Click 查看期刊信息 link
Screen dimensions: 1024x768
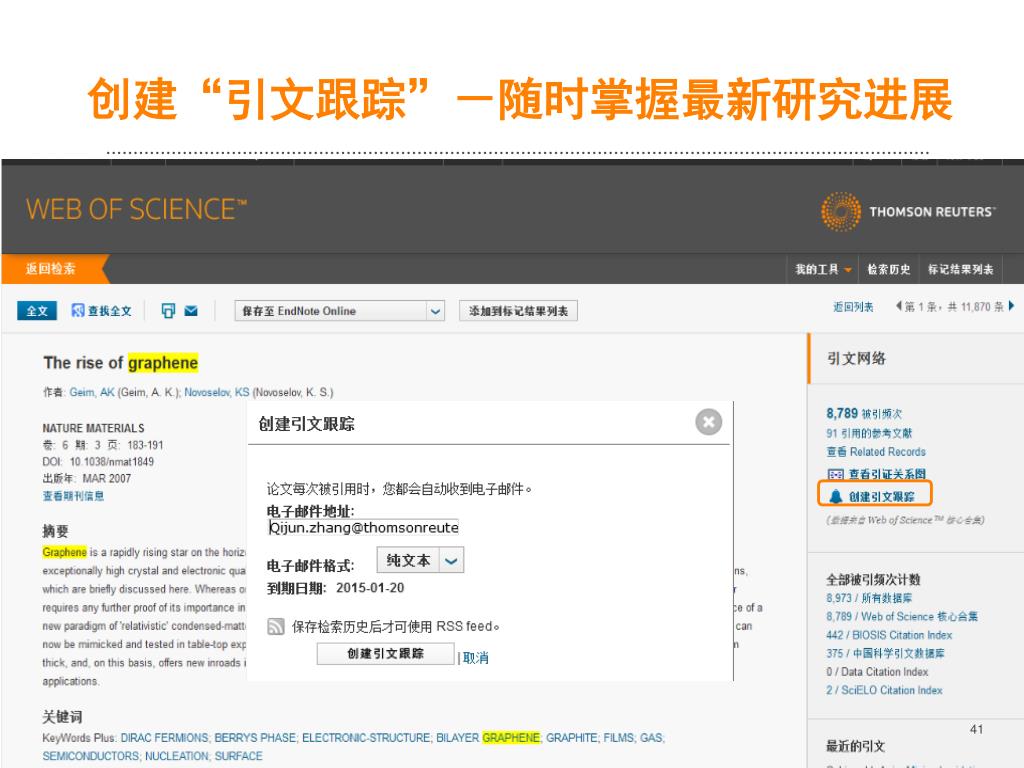pos(73,496)
